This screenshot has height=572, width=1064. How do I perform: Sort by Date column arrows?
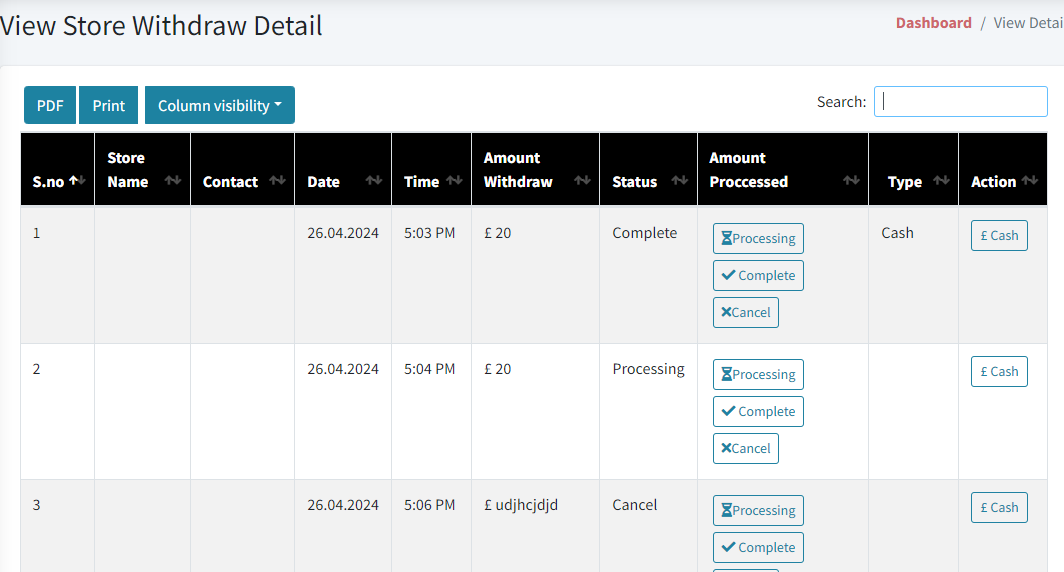click(373, 181)
